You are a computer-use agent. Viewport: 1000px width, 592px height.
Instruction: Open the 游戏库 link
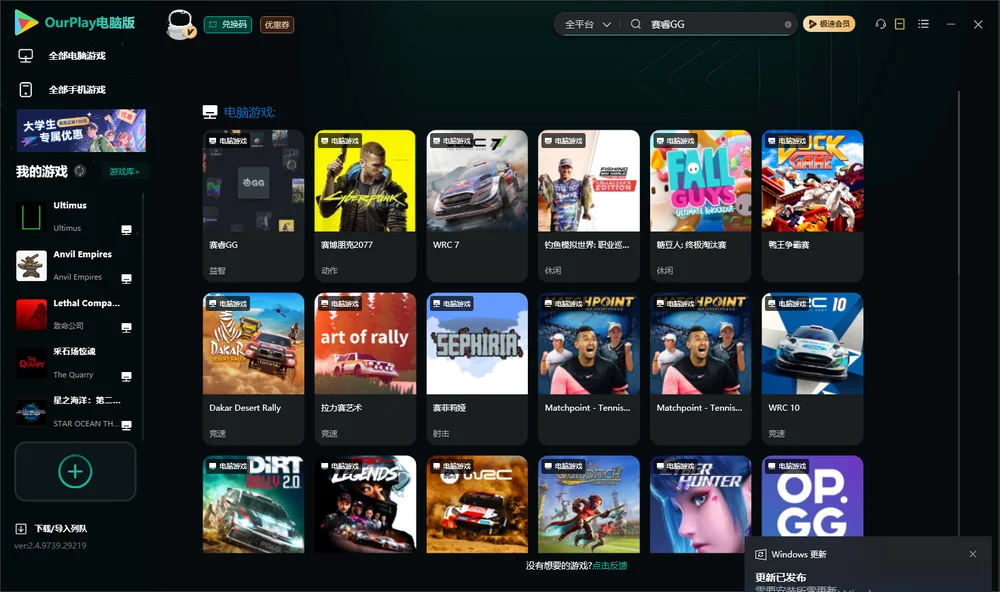click(124, 171)
